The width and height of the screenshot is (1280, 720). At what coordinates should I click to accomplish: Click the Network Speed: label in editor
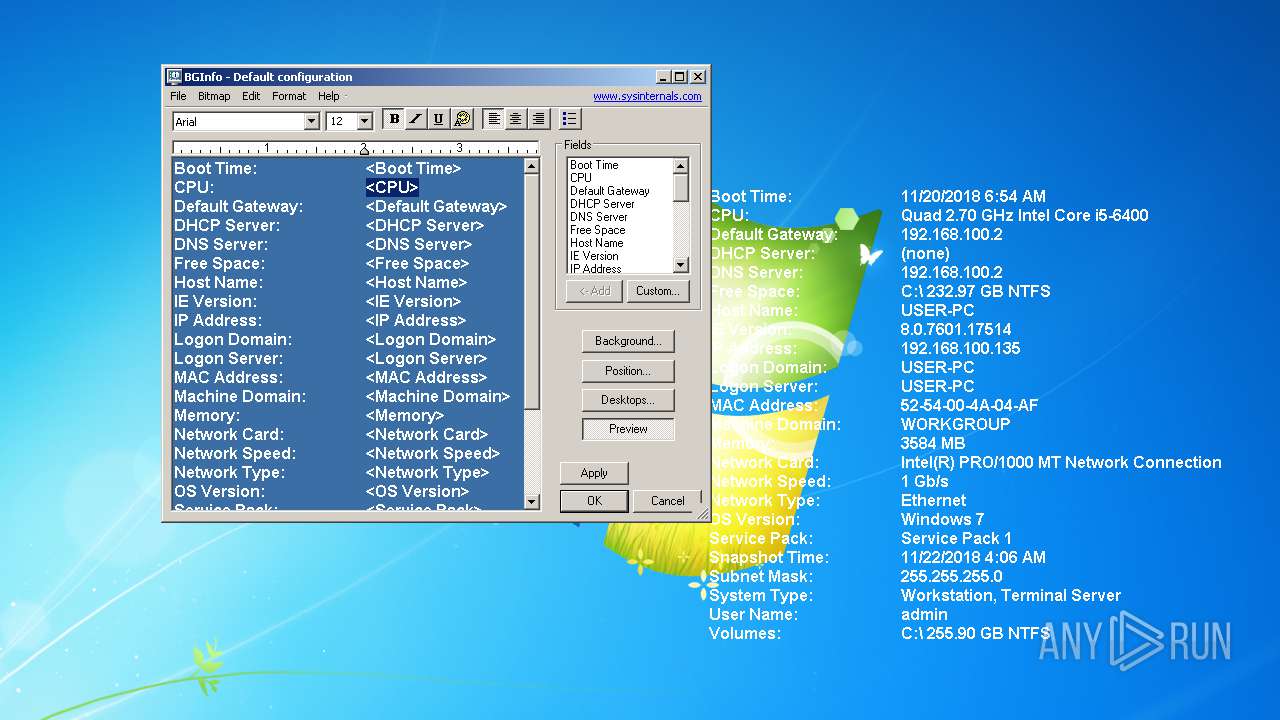(235, 453)
